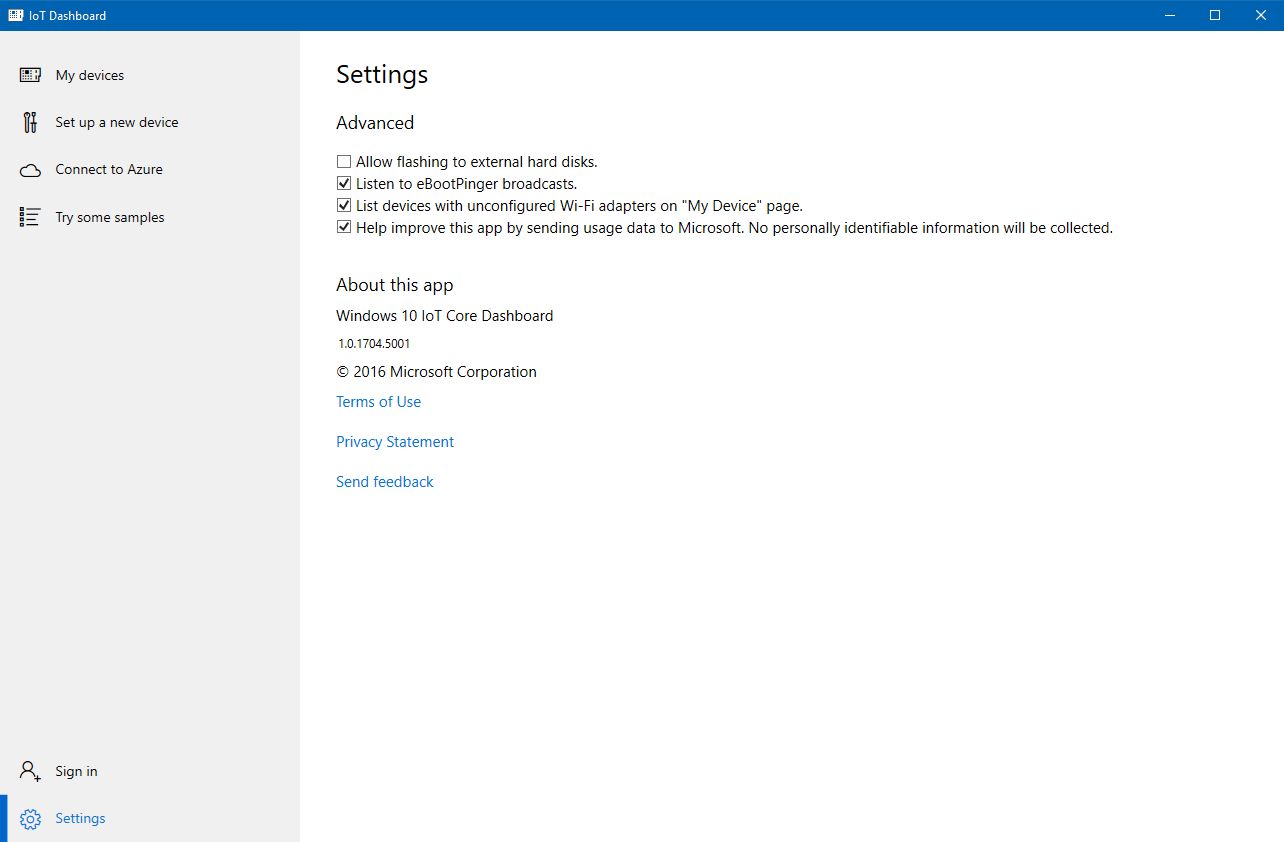Open the Privacy Statement link
This screenshot has width=1284, height=842.
coord(395,442)
